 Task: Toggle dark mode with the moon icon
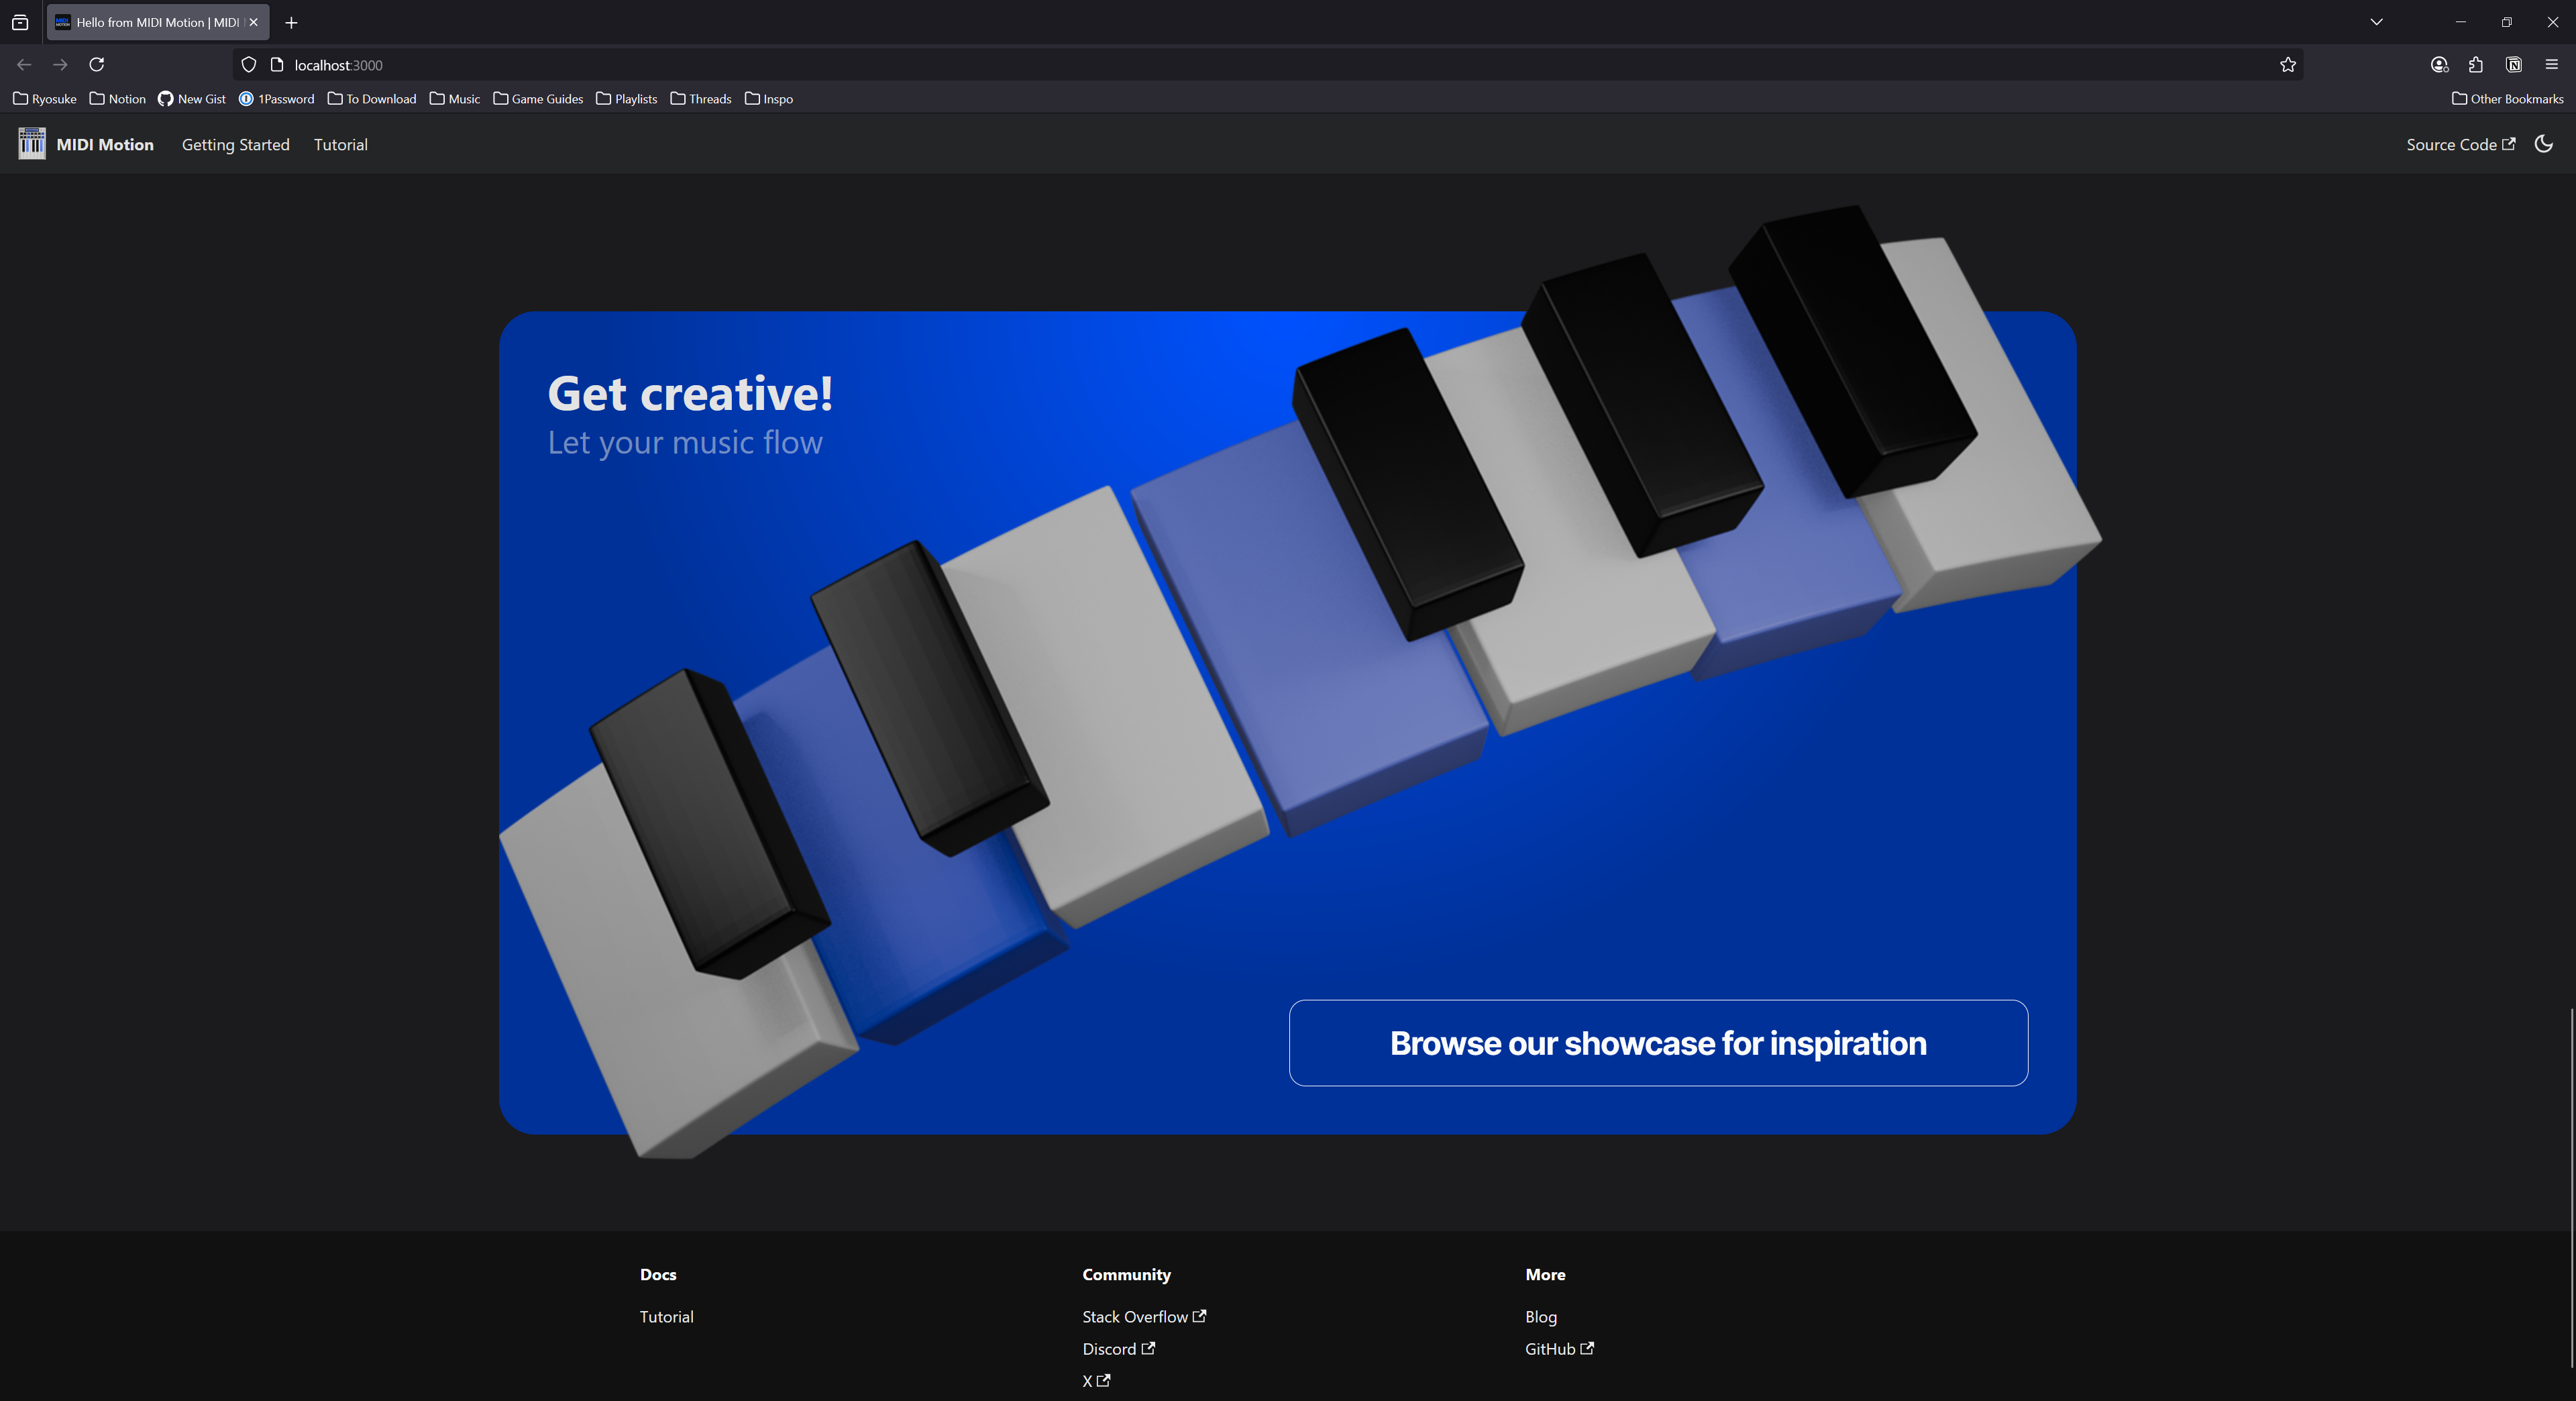(2544, 144)
